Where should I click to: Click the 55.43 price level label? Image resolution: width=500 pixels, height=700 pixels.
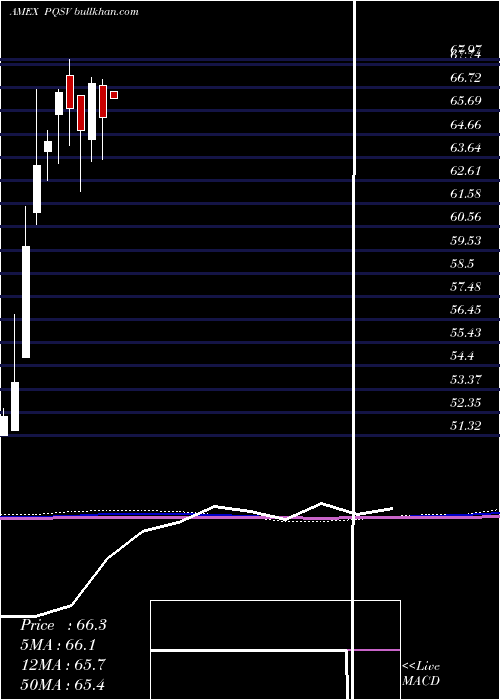[x=466, y=333]
